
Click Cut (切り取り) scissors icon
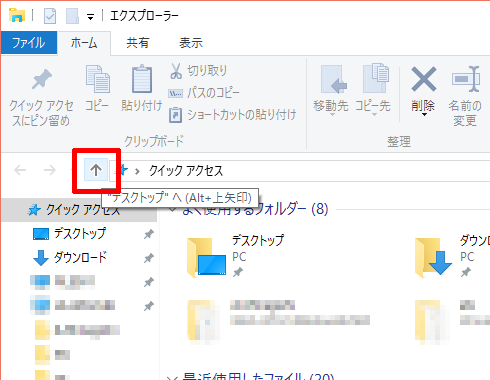click(x=176, y=71)
